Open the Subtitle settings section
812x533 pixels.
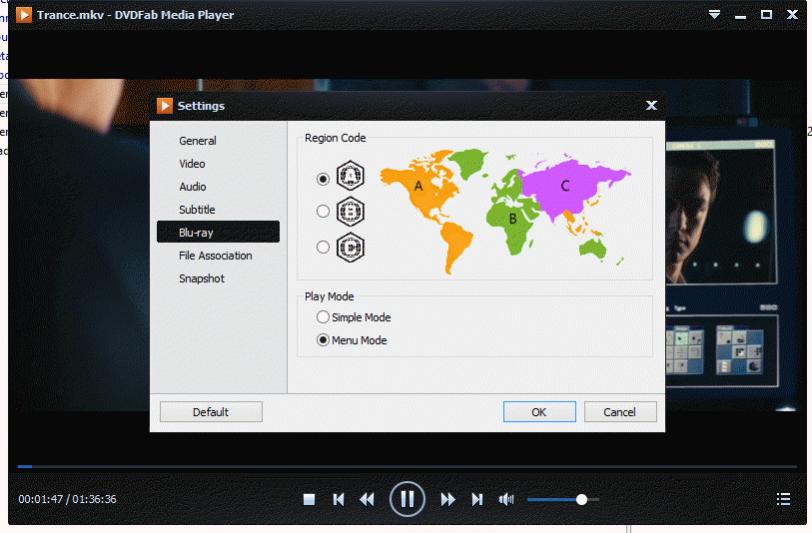(x=197, y=210)
